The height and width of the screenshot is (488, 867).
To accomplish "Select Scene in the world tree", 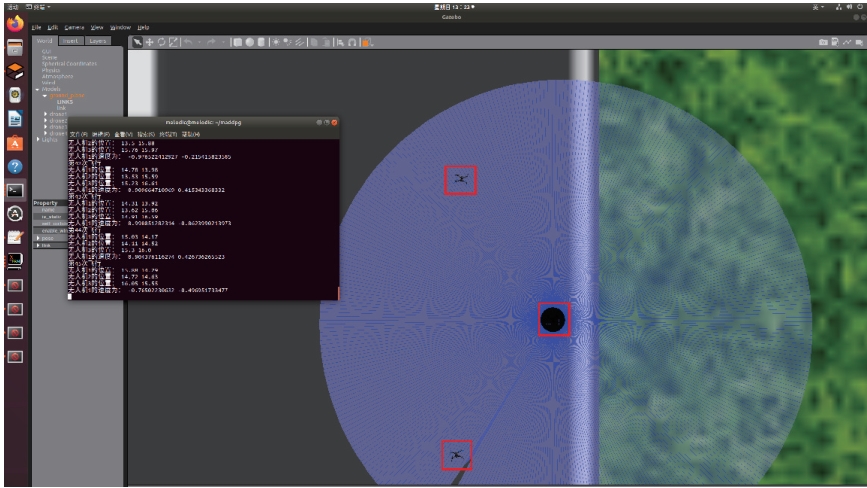I will [x=49, y=57].
